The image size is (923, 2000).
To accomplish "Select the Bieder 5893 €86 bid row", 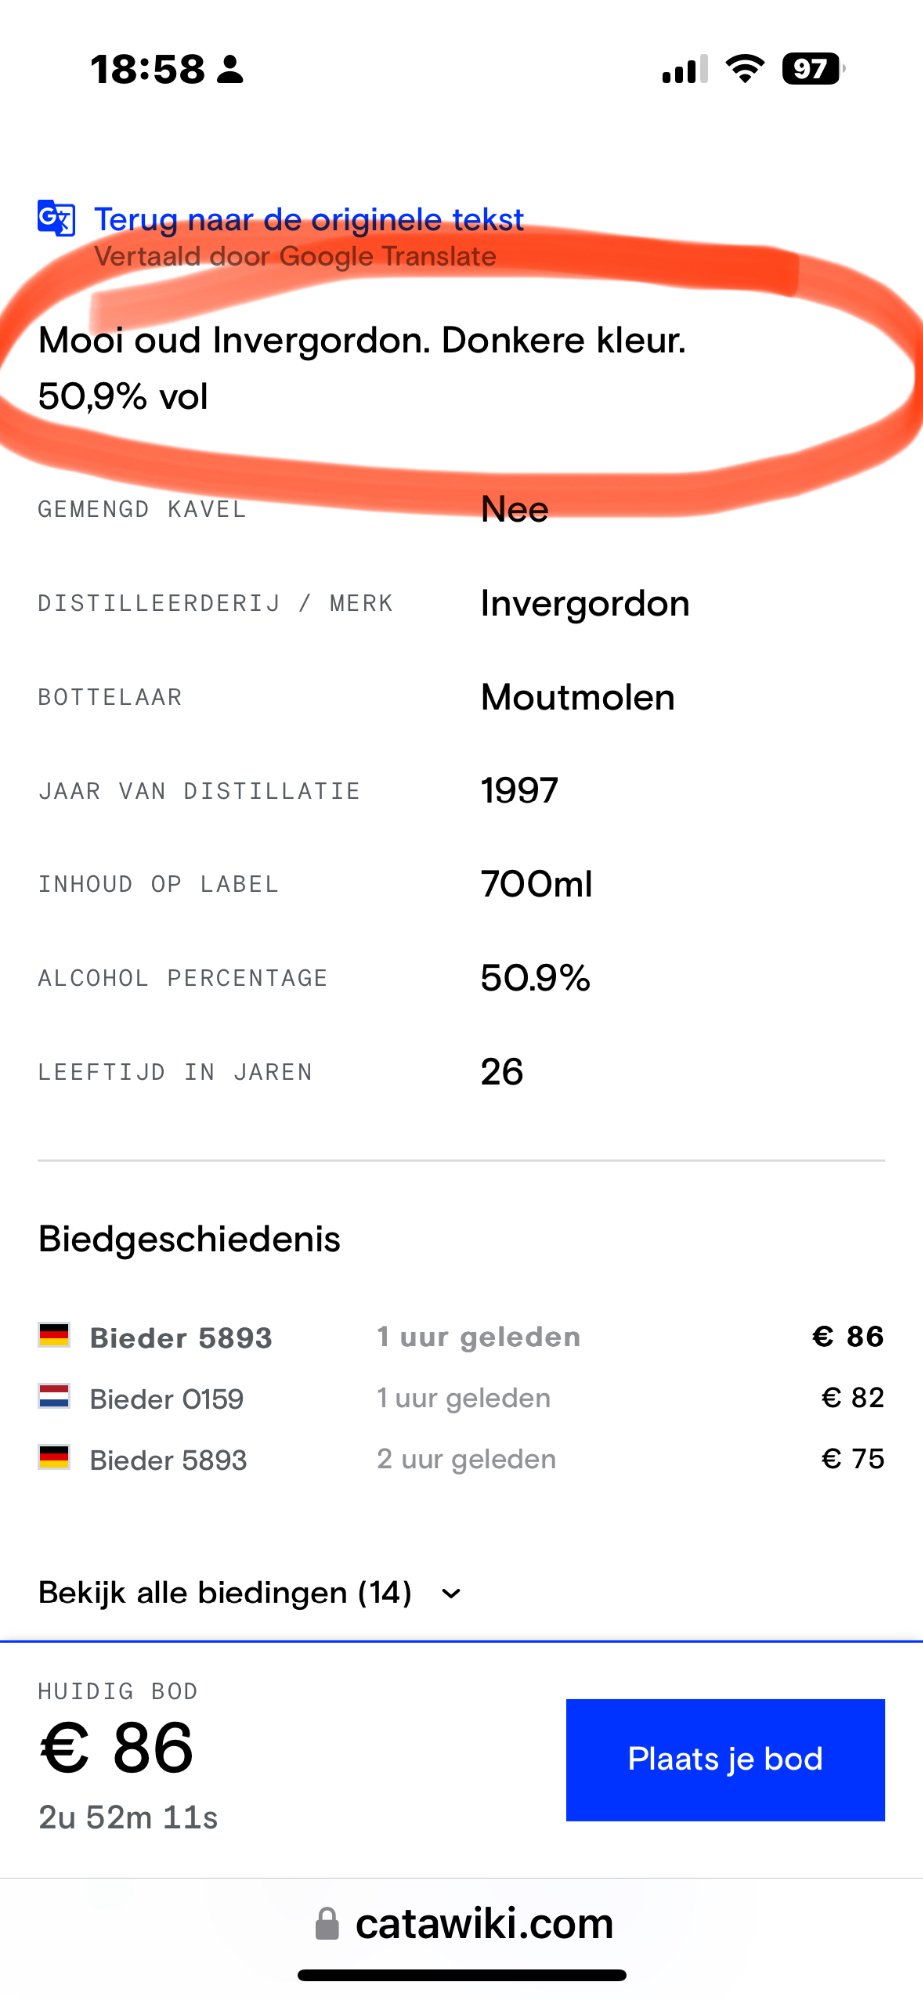I will [461, 1337].
